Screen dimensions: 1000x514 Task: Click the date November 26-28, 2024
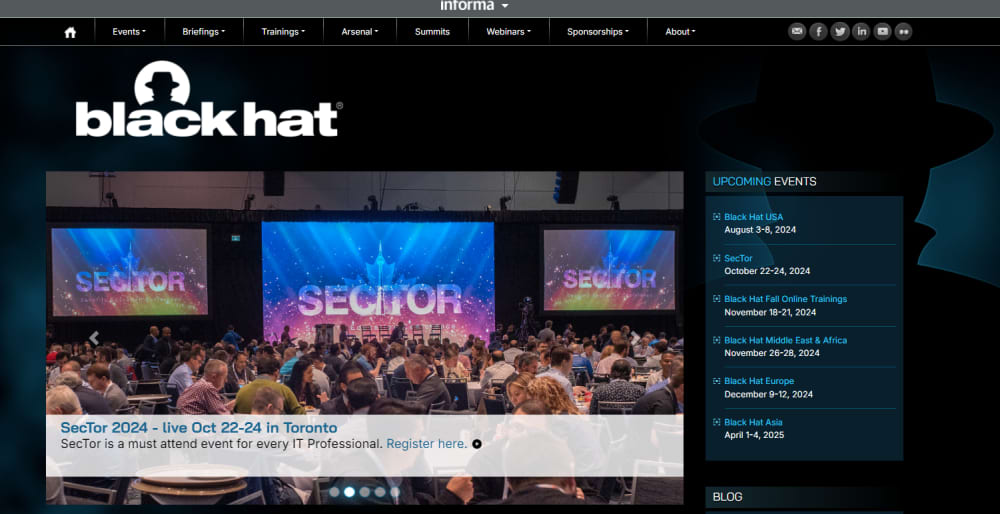tap(772, 353)
